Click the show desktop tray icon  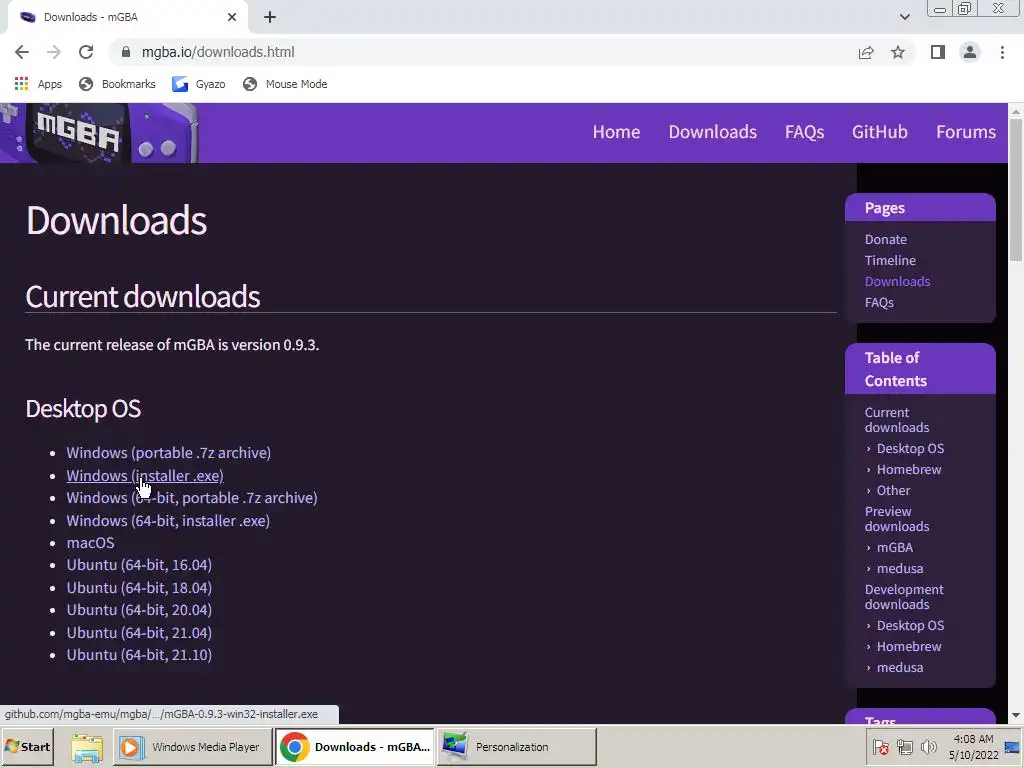pos(1013,747)
